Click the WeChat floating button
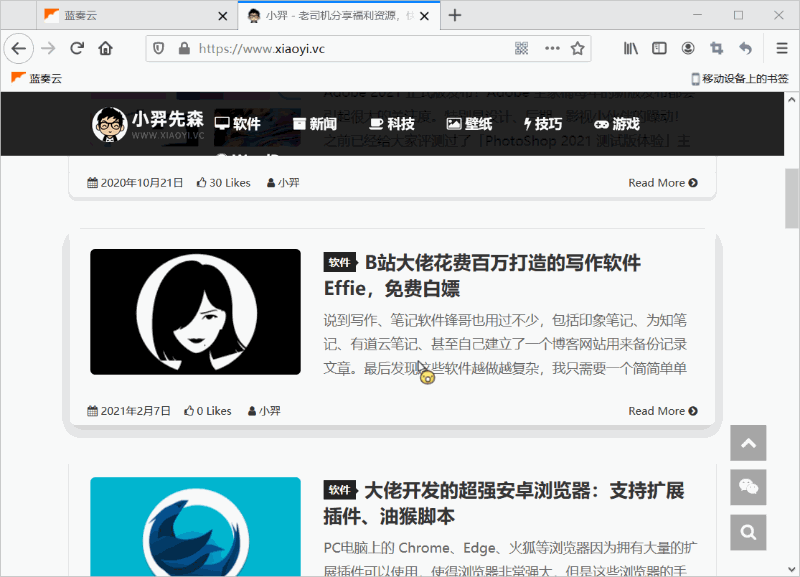The height and width of the screenshot is (577, 800). pos(748,487)
